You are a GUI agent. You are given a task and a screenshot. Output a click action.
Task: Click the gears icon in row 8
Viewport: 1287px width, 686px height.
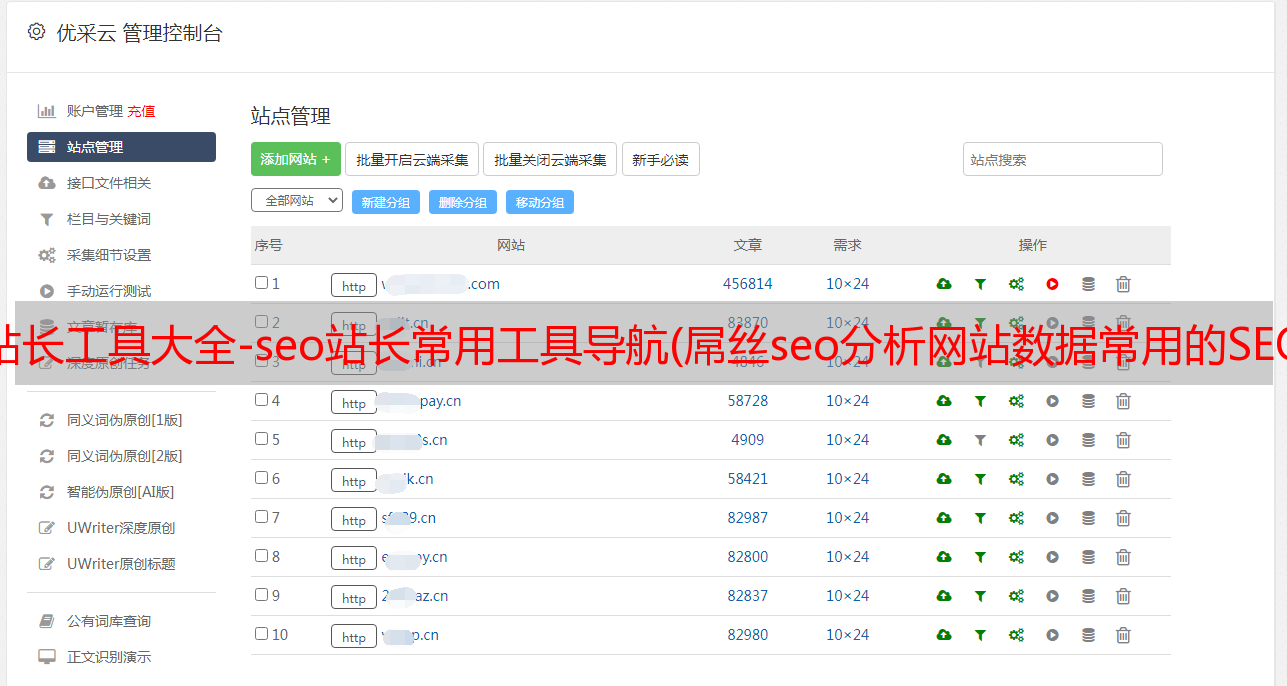(x=1016, y=557)
